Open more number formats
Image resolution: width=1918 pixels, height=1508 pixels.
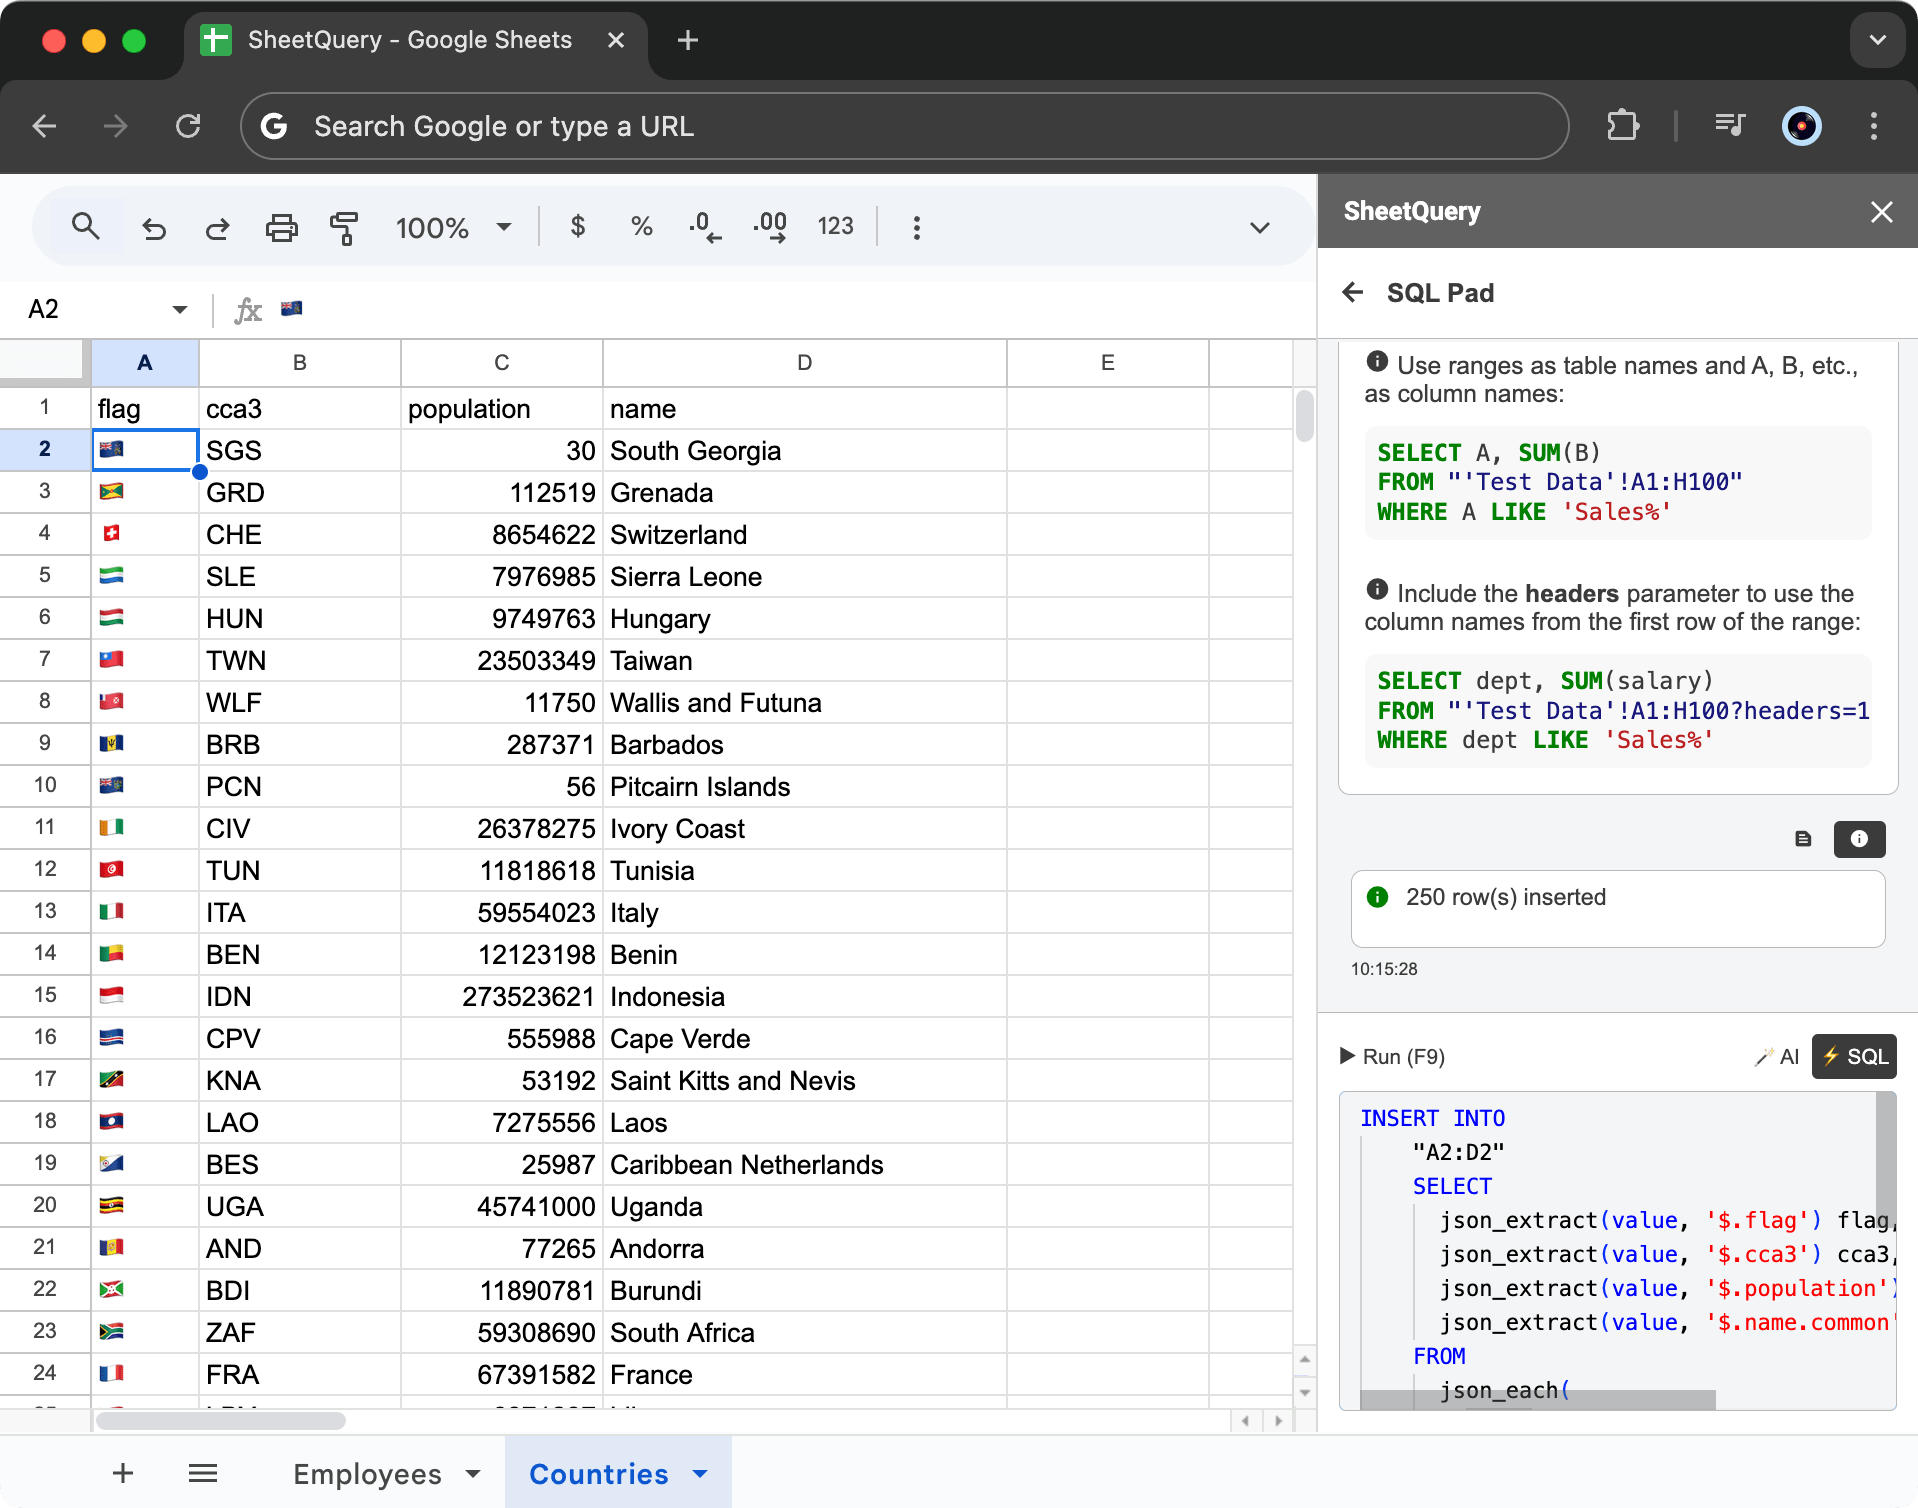[x=836, y=227]
